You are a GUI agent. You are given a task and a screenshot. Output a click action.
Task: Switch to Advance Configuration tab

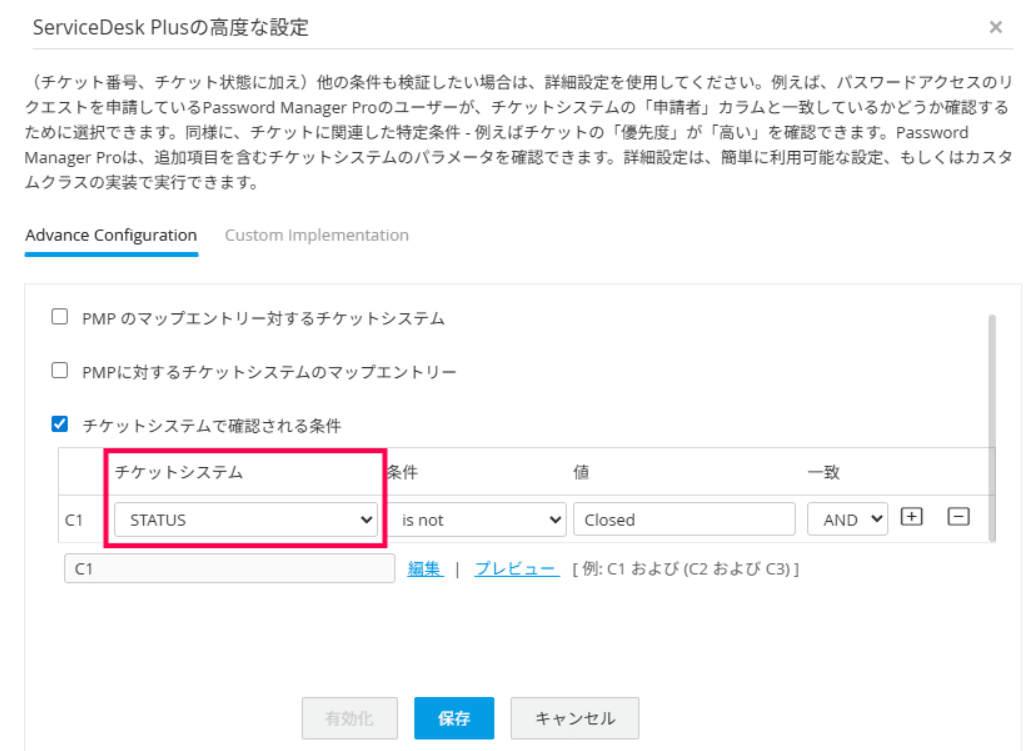111,236
